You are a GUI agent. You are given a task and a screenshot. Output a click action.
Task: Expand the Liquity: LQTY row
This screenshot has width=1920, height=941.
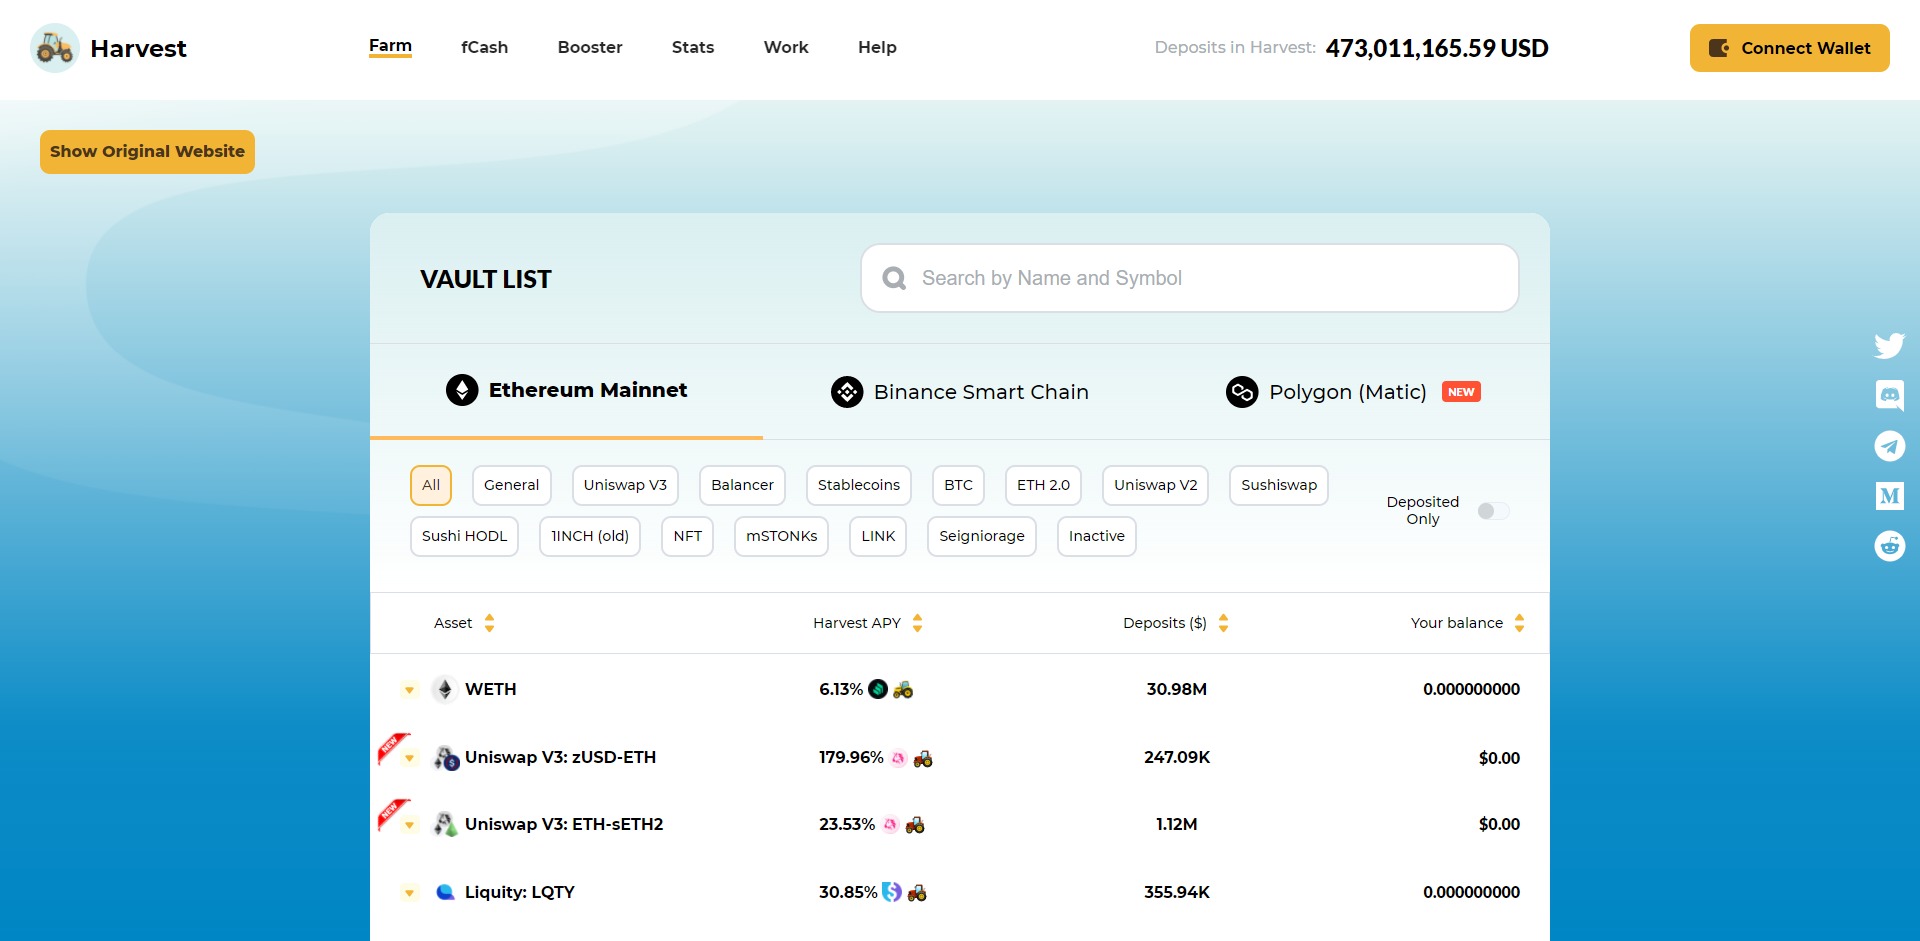coord(409,893)
